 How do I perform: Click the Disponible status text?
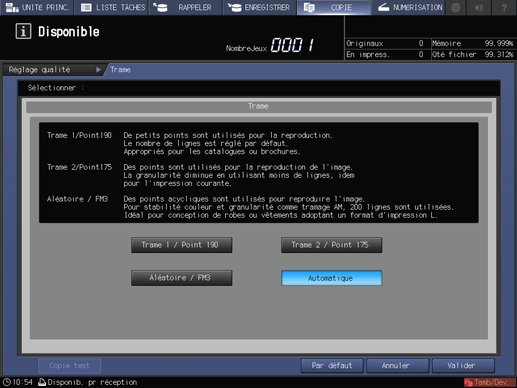click(69, 32)
